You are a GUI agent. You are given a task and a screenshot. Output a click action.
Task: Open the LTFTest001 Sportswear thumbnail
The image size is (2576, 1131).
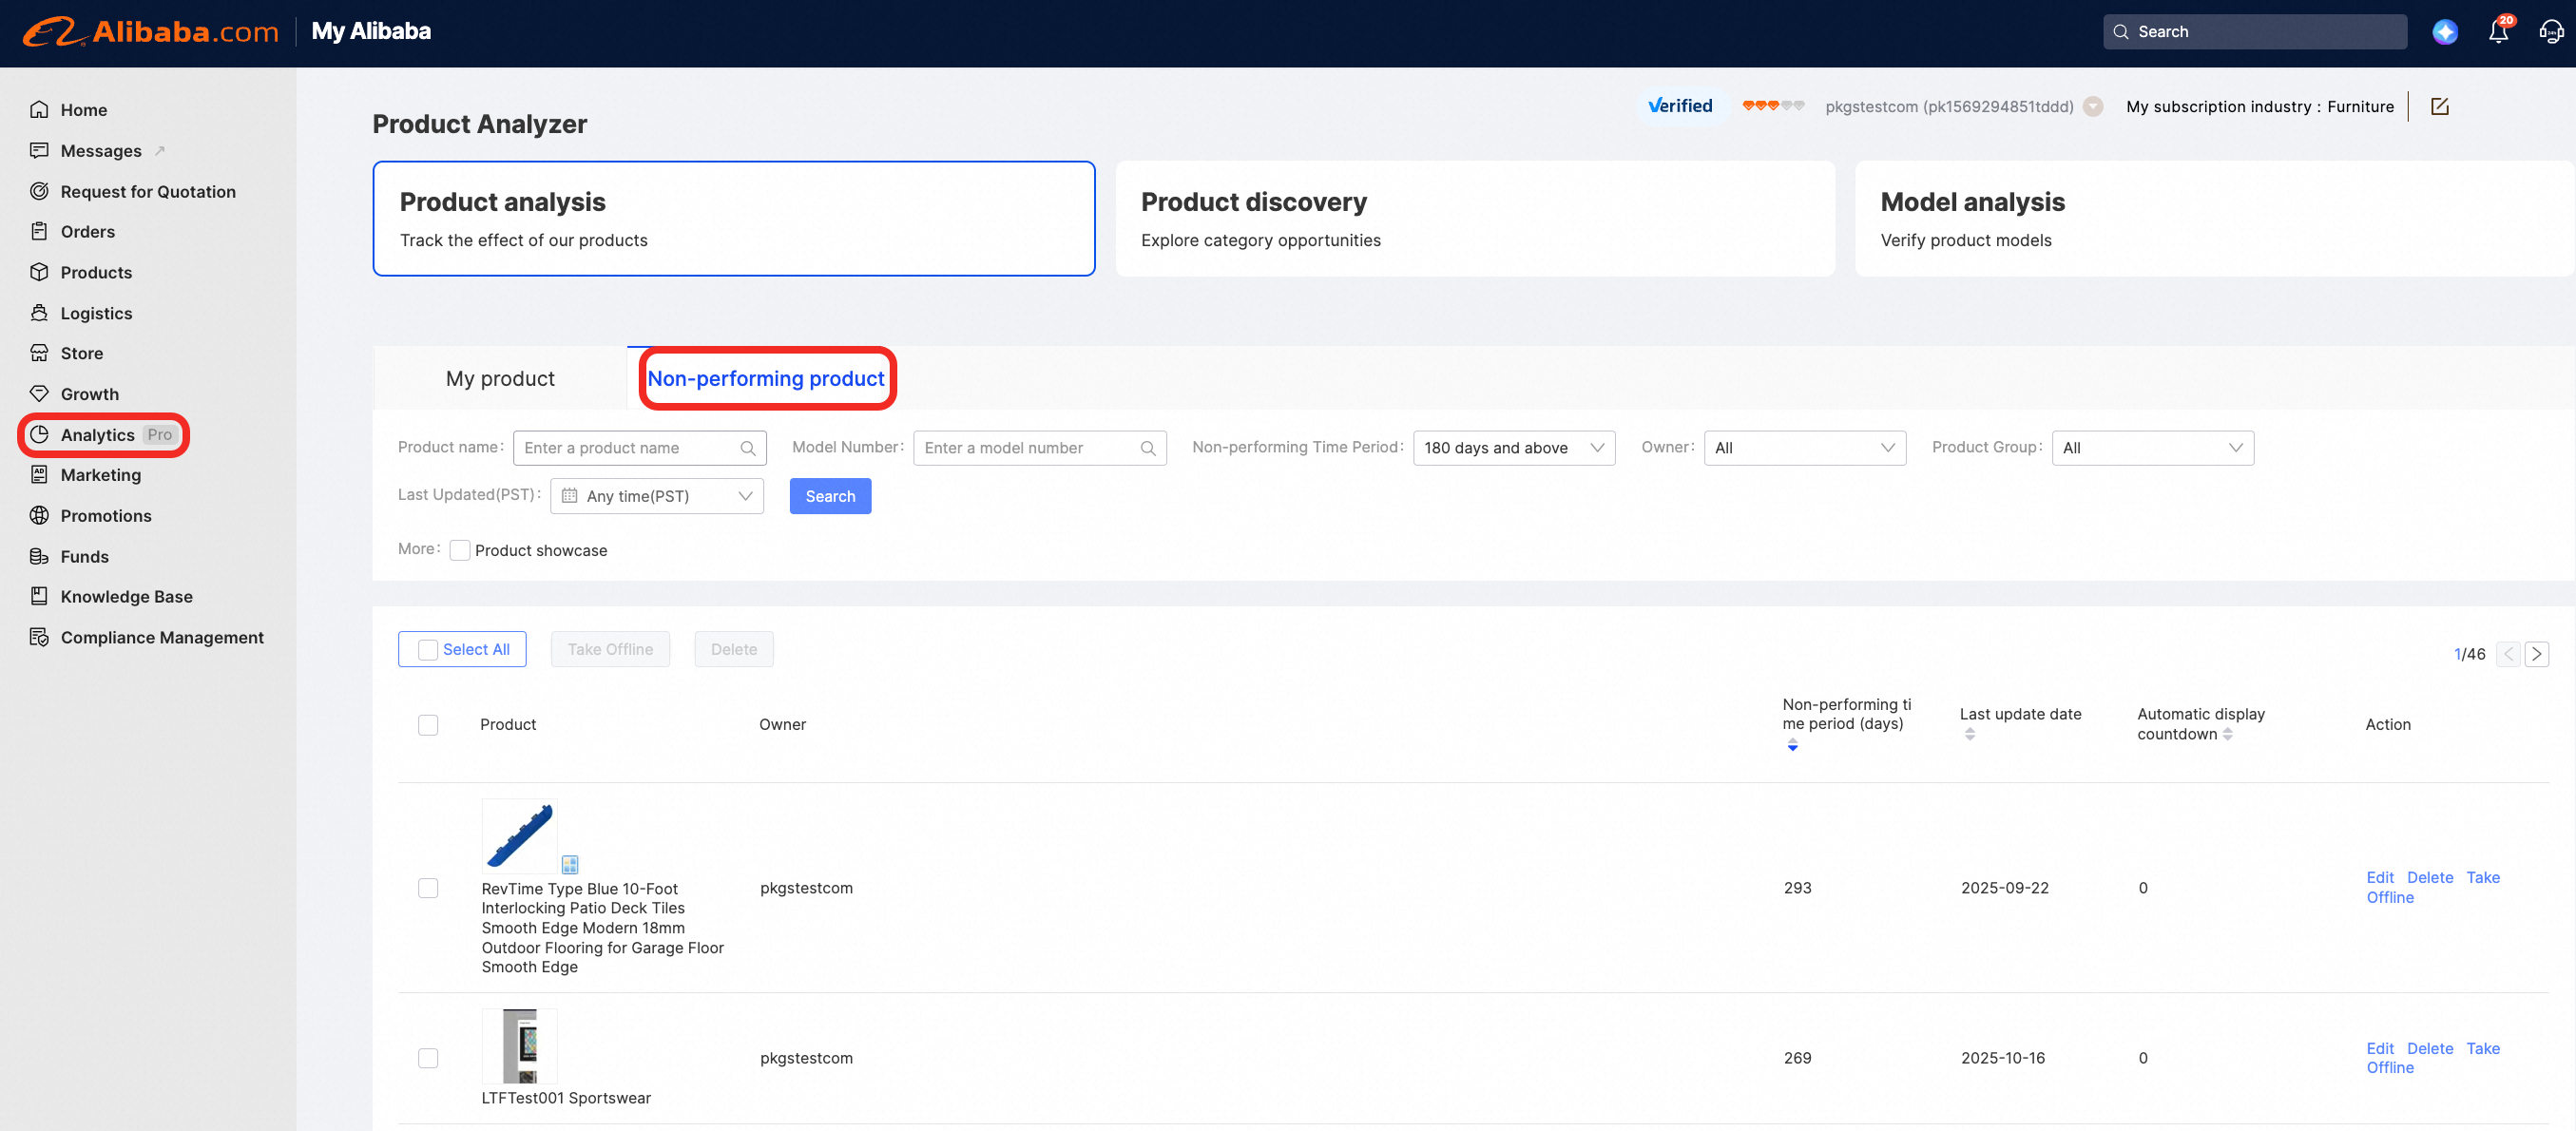pyautogui.click(x=519, y=1046)
